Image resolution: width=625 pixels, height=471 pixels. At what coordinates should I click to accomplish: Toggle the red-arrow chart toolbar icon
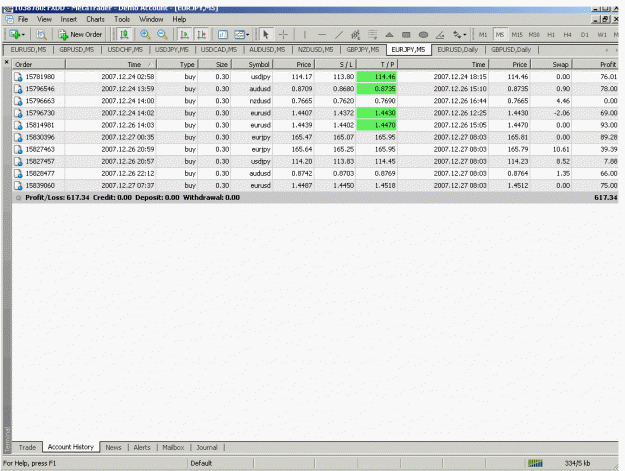(x=202, y=35)
